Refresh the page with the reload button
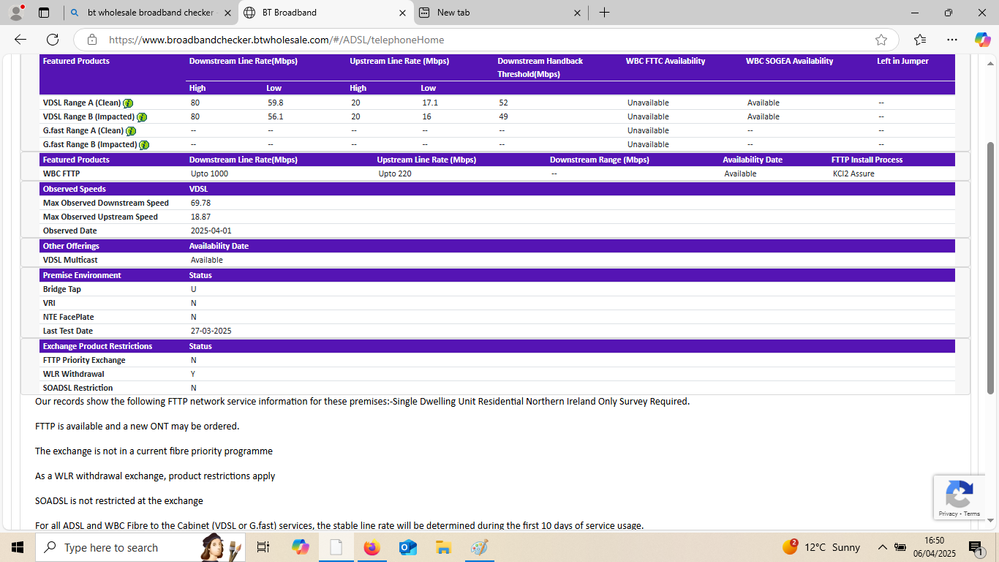 point(52,39)
